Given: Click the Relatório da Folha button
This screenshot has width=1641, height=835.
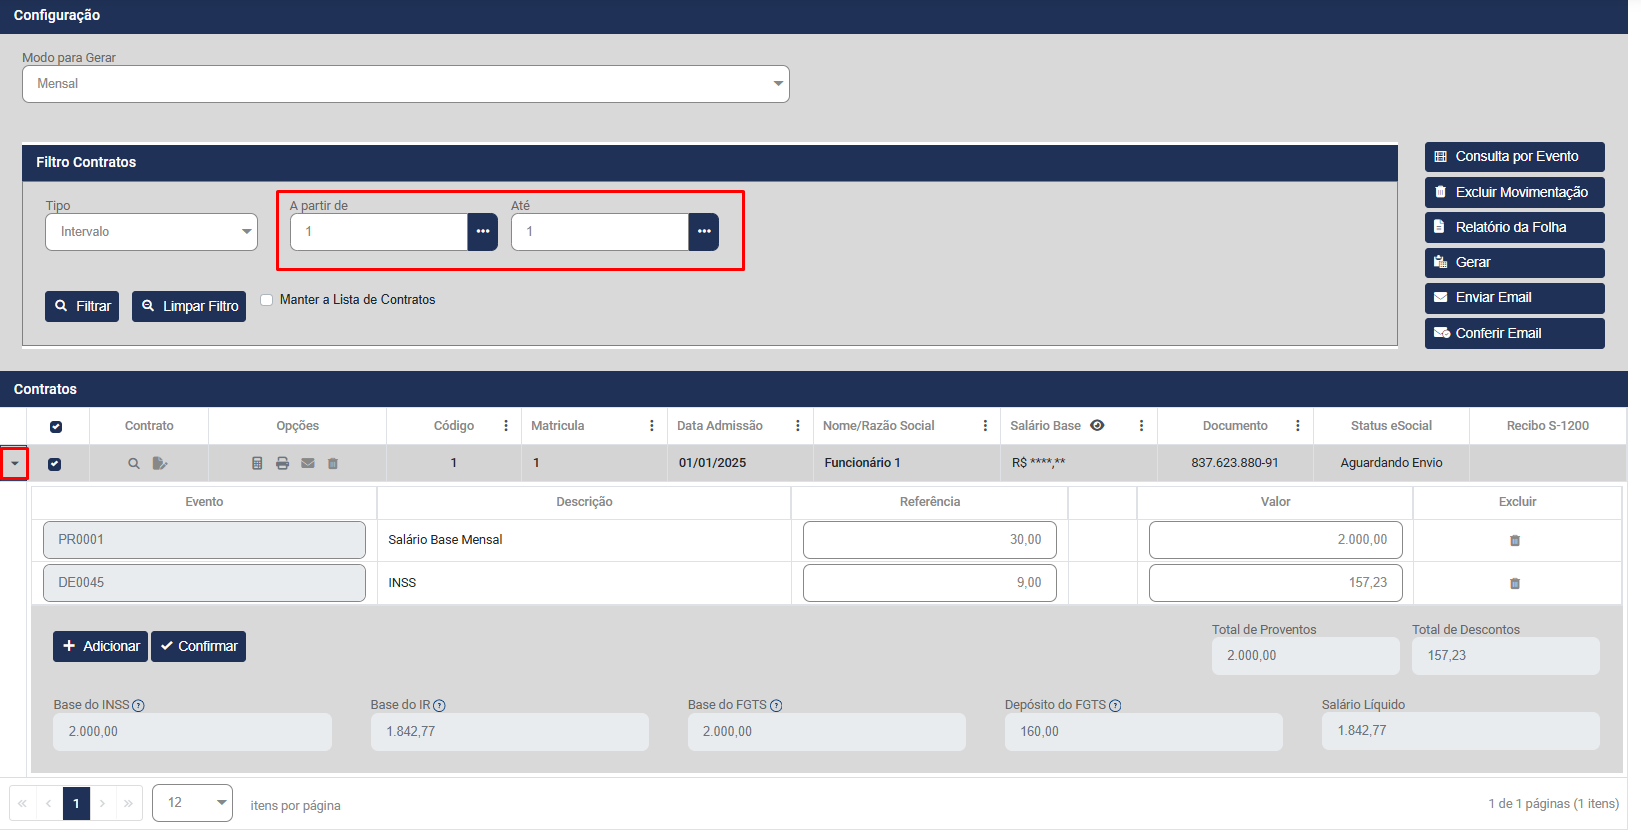Looking at the screenshot, I should tap(1513, 228).
